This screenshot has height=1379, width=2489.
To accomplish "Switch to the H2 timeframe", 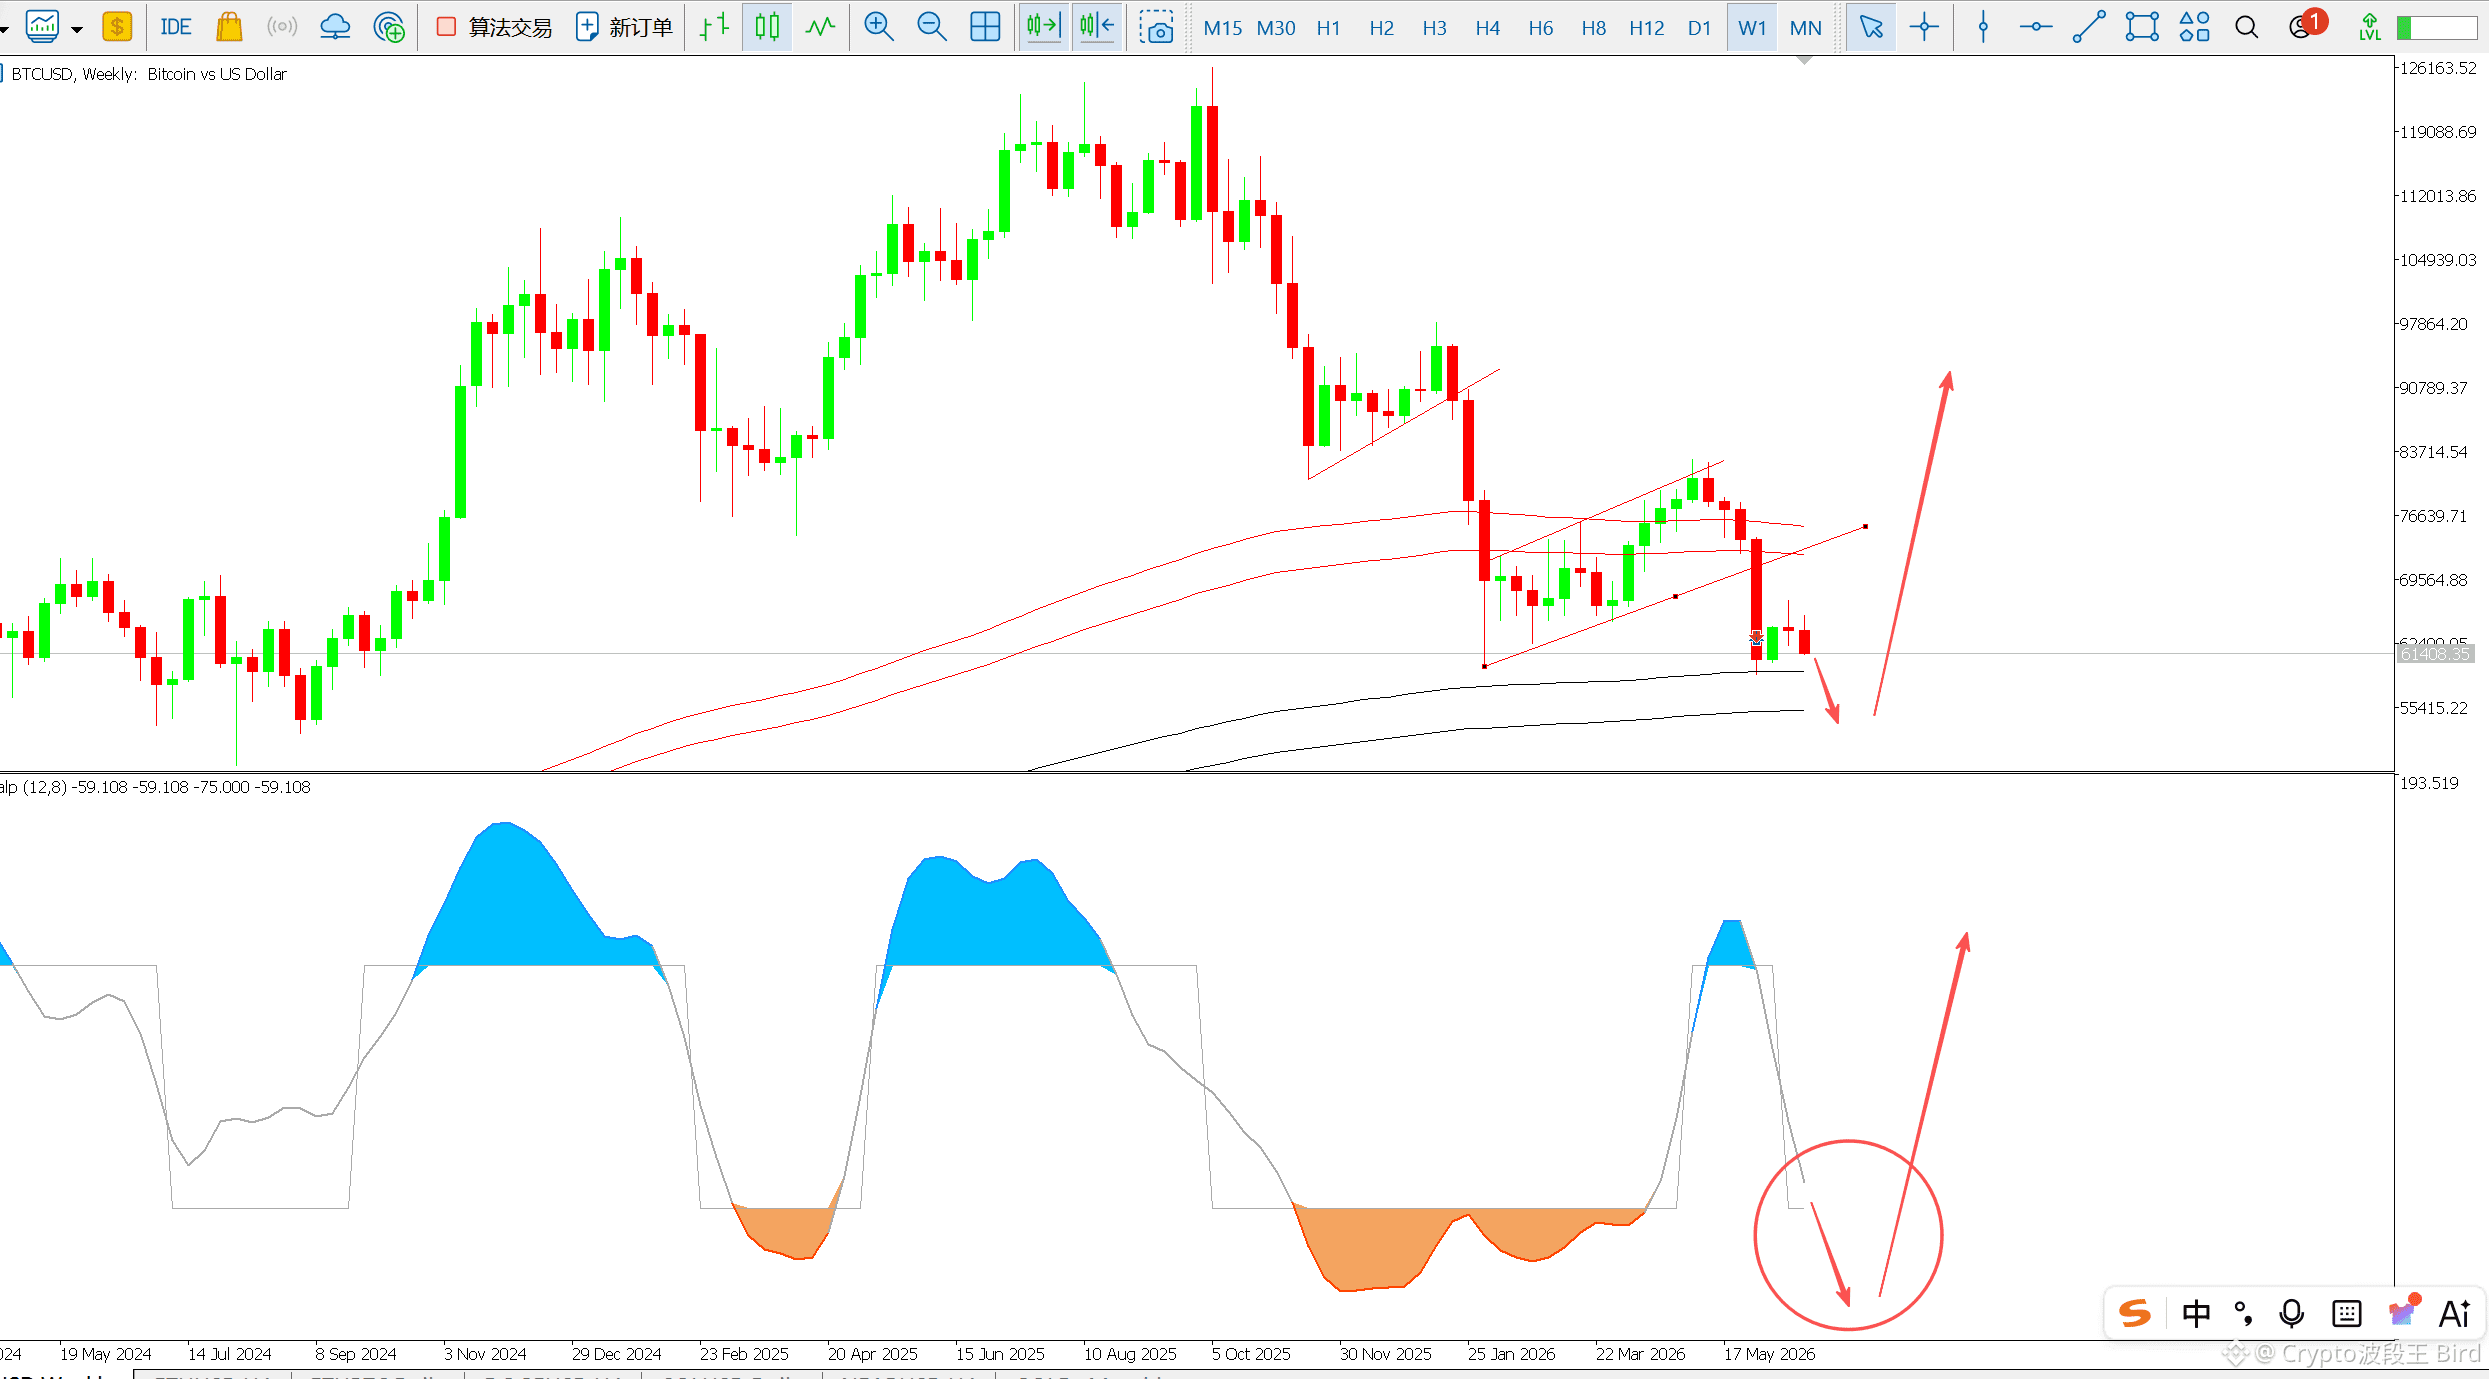I will tap(1382, 28).
